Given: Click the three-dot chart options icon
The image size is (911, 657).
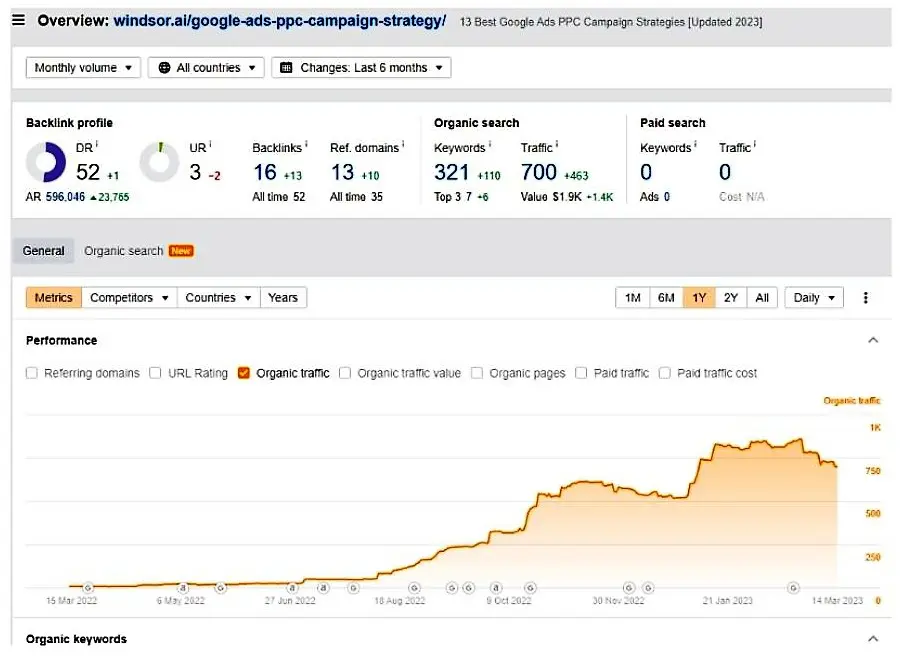Looking at the screenshot, I should [x=865, y=298].
